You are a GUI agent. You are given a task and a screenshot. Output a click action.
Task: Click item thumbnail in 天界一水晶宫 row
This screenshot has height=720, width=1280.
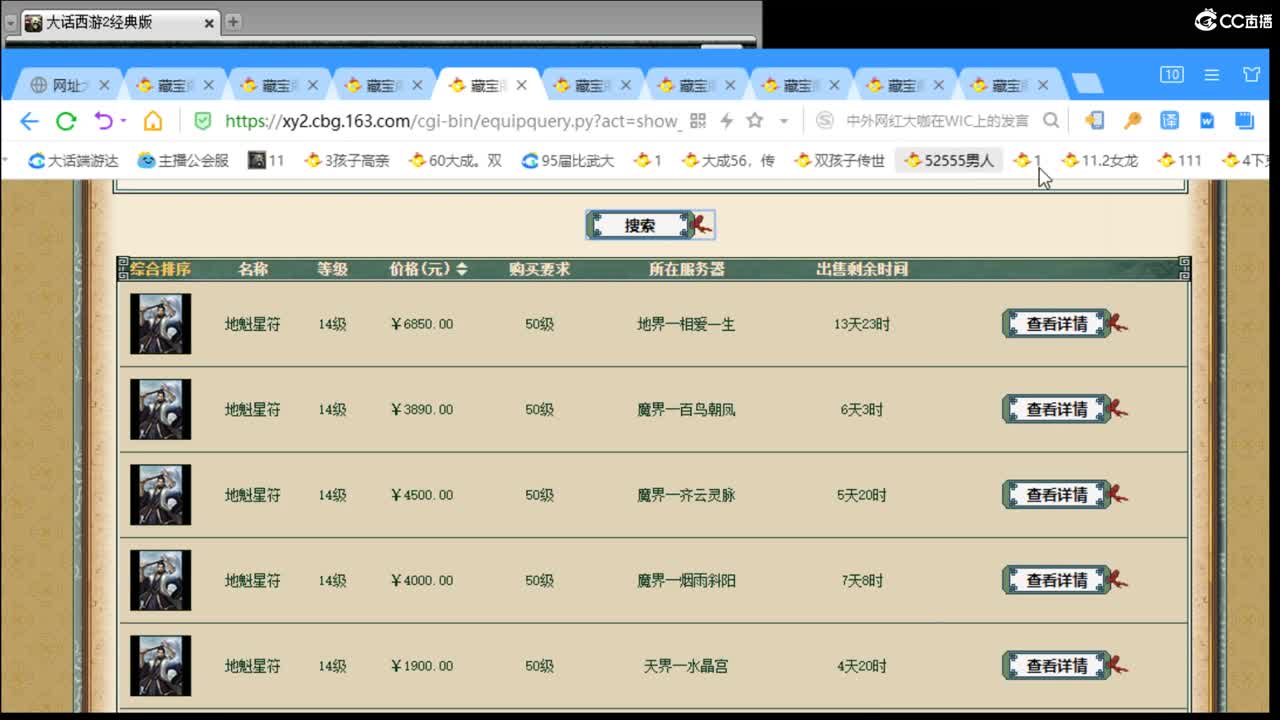tap(160, 666)
